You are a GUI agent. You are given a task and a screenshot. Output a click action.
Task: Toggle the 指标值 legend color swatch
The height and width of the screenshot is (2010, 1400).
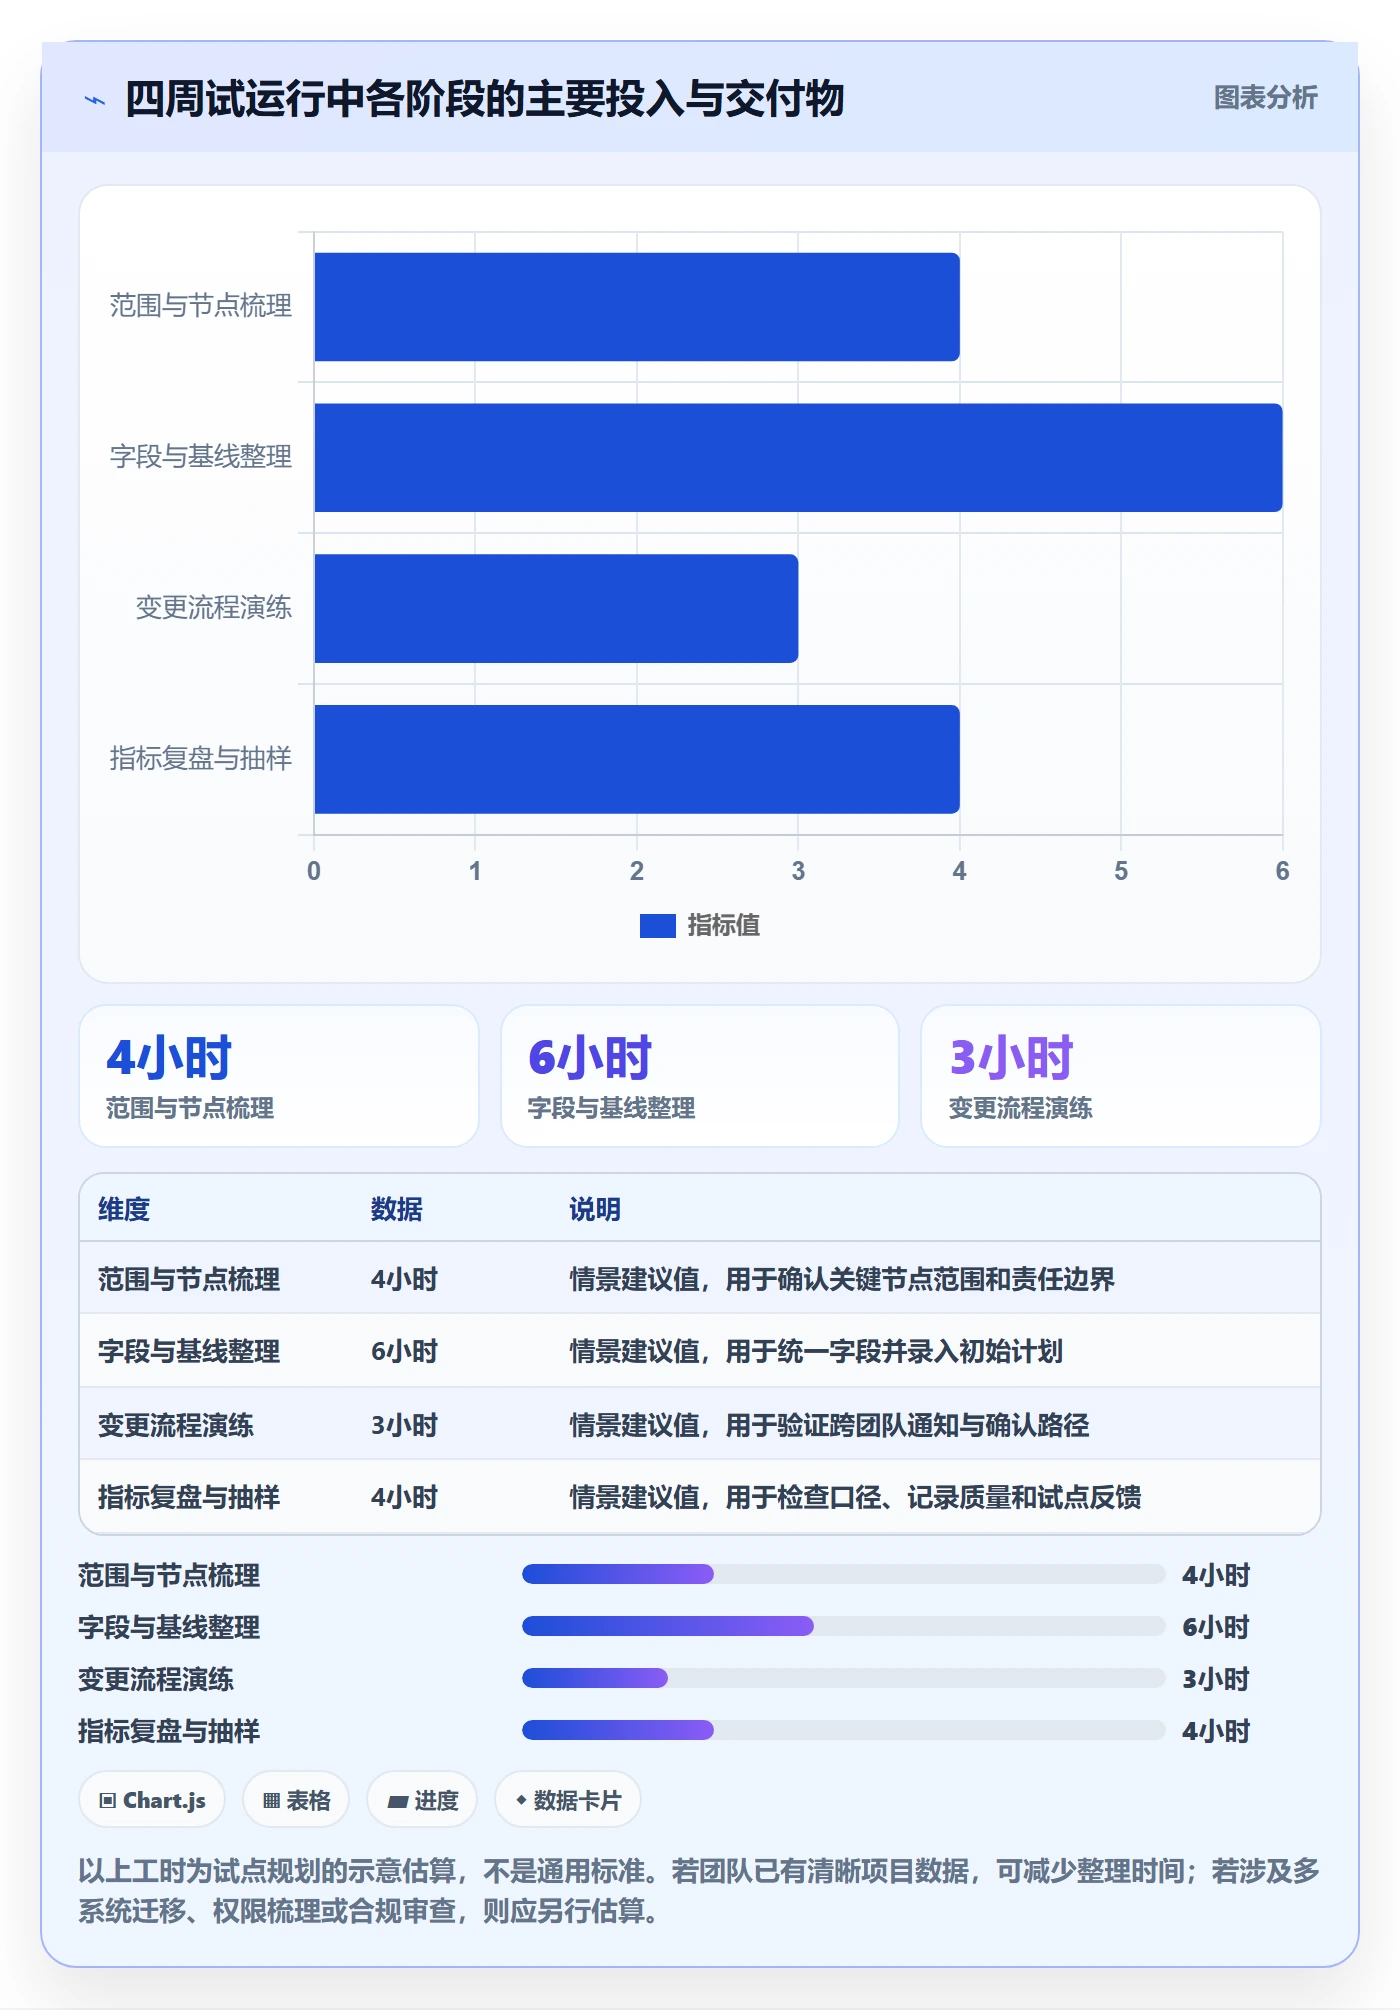click(657, 926)
